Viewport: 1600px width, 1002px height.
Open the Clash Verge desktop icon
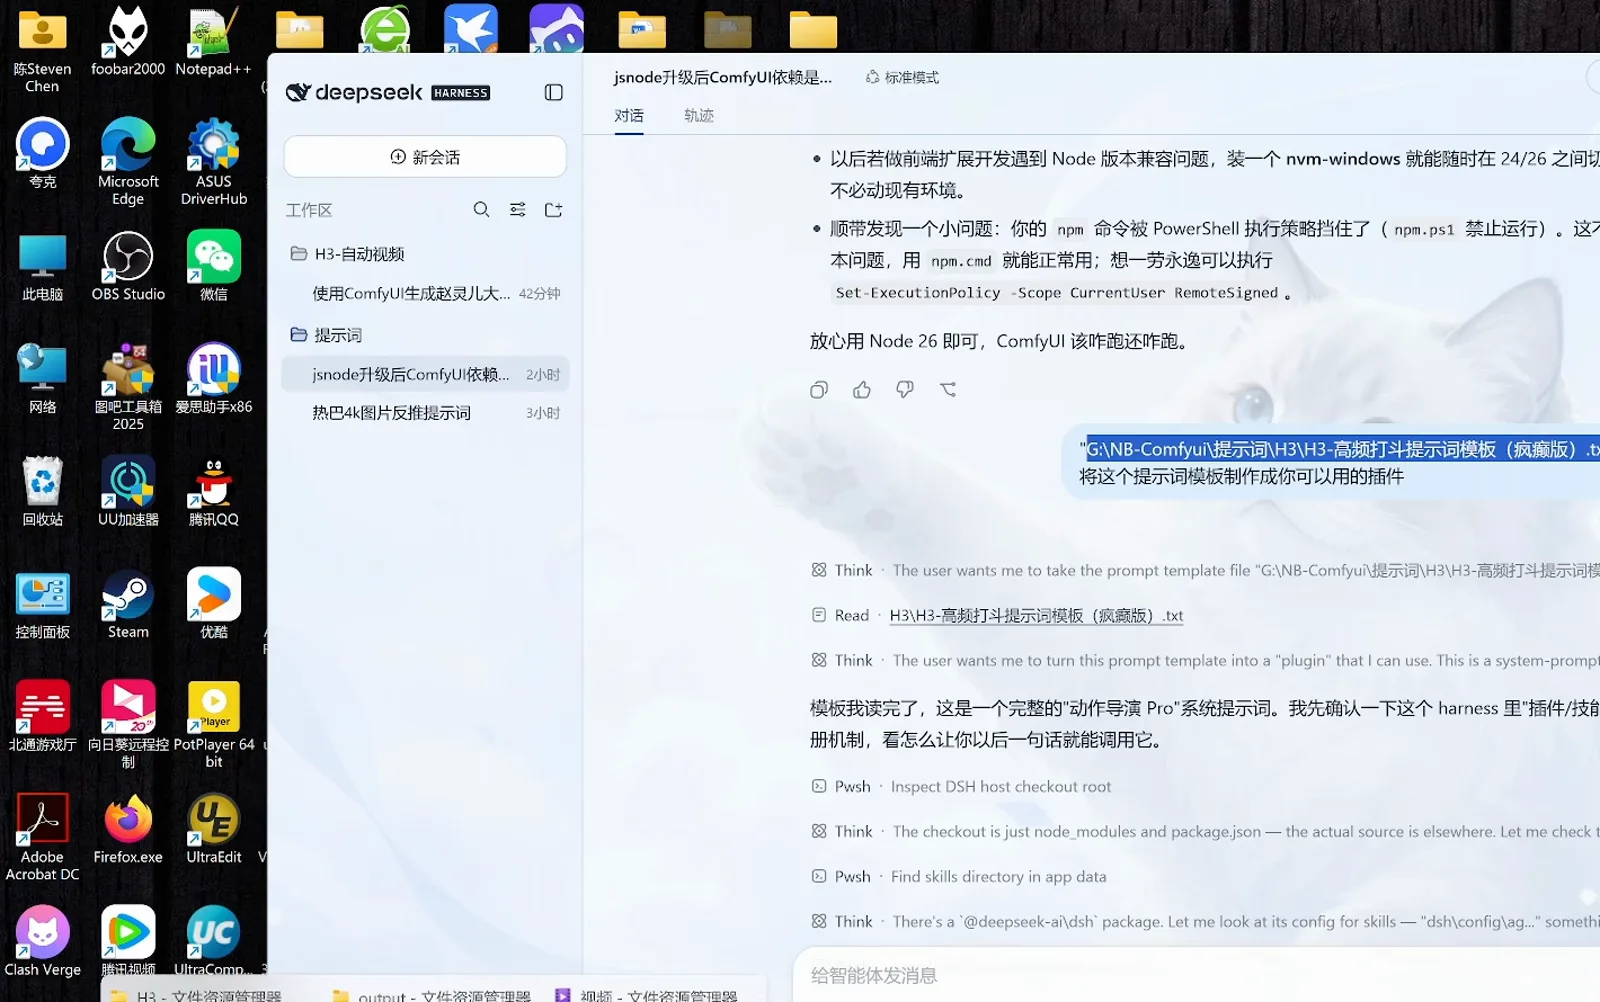[x=42, y=941]
